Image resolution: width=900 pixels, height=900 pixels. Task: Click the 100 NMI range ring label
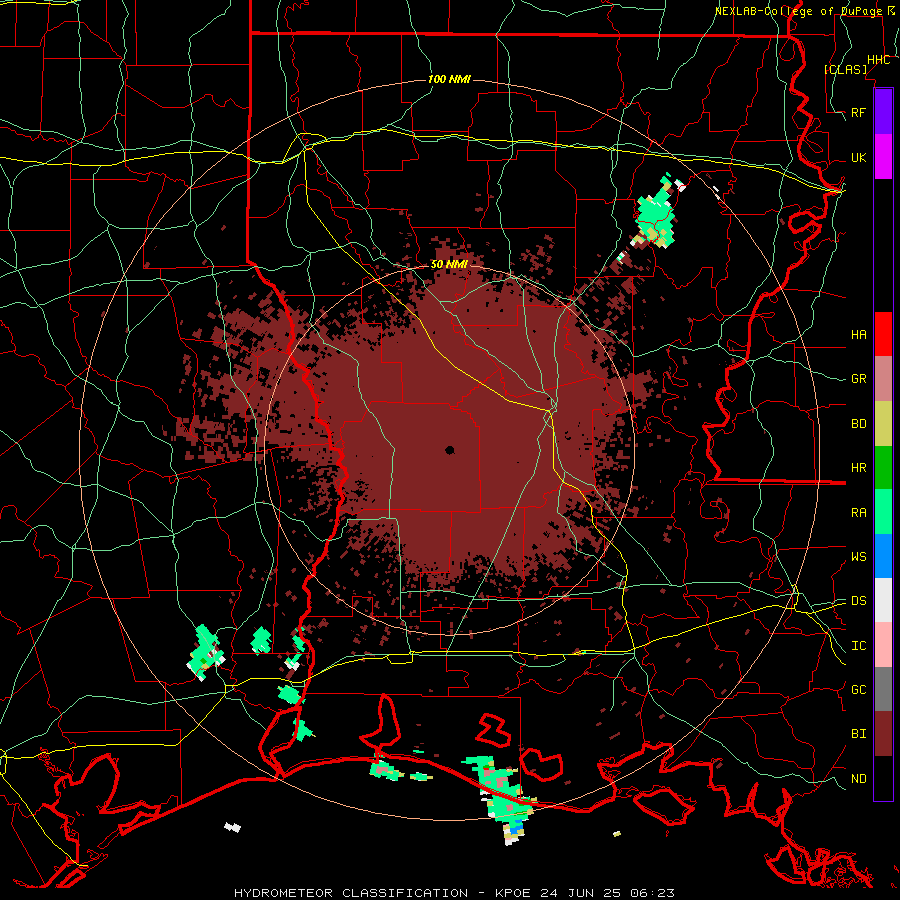coord(449,79)
